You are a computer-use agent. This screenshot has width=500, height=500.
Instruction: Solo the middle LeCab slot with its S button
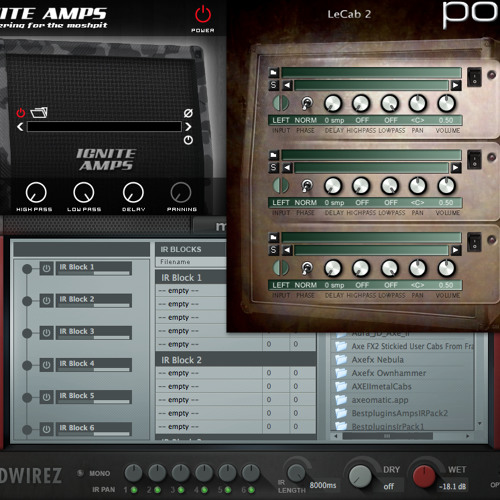point(274,167)
